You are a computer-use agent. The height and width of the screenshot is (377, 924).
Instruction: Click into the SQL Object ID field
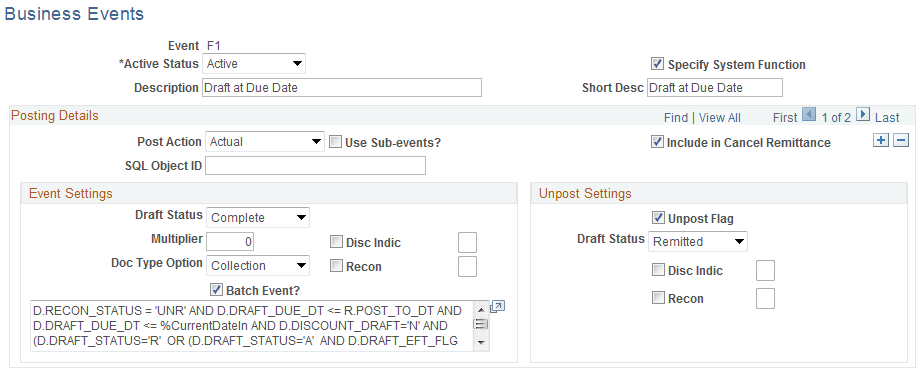point(315,166)
